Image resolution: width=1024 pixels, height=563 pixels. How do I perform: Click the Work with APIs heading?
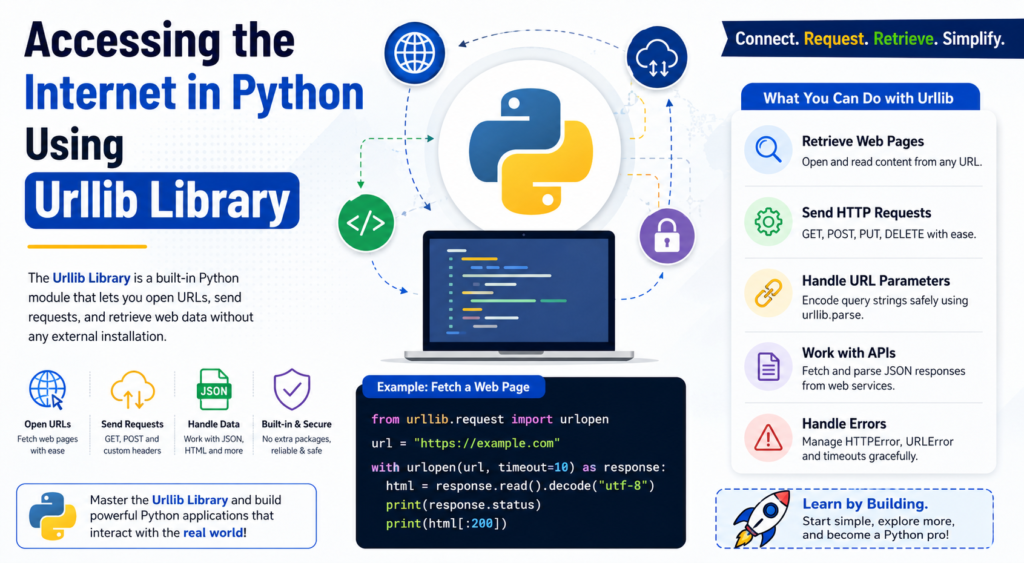[x=849, y=353]
